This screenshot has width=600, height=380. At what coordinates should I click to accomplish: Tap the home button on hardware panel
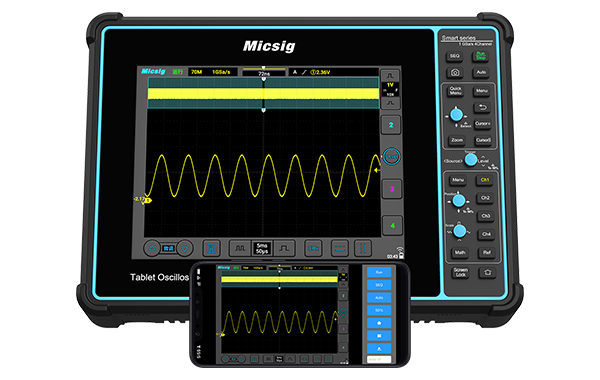(488, 272)
